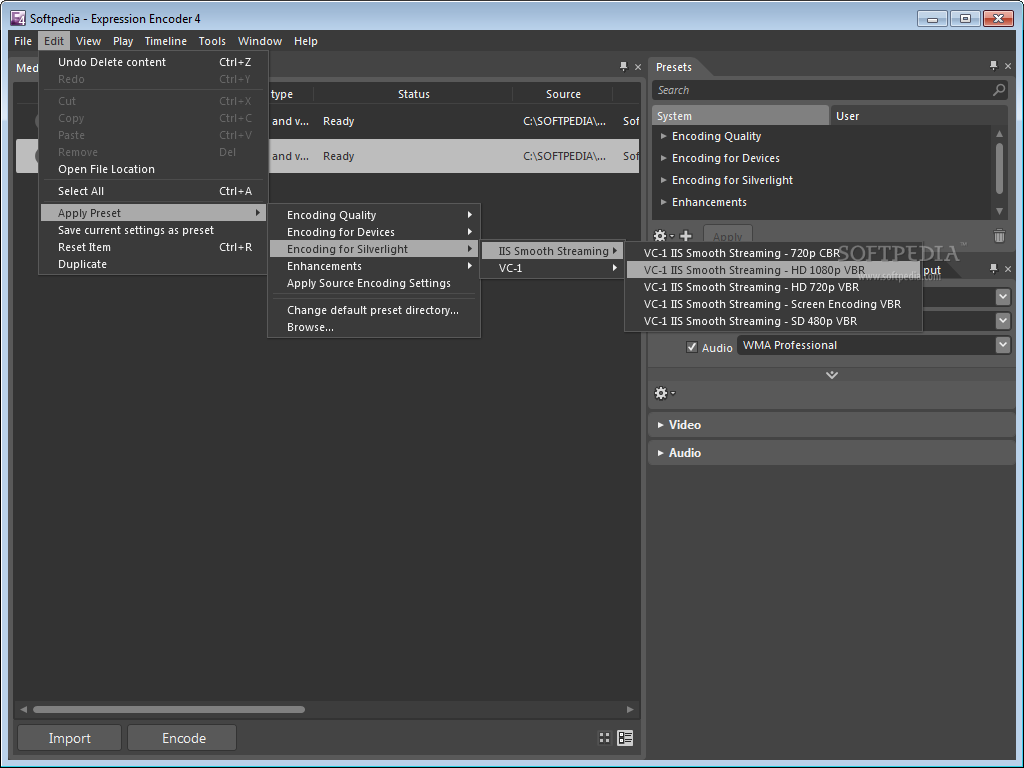Screen dimensions: 1024x768
Task: Open Encoding for Devices submenu
Action: pyautogui.click(x=374, y=232)
